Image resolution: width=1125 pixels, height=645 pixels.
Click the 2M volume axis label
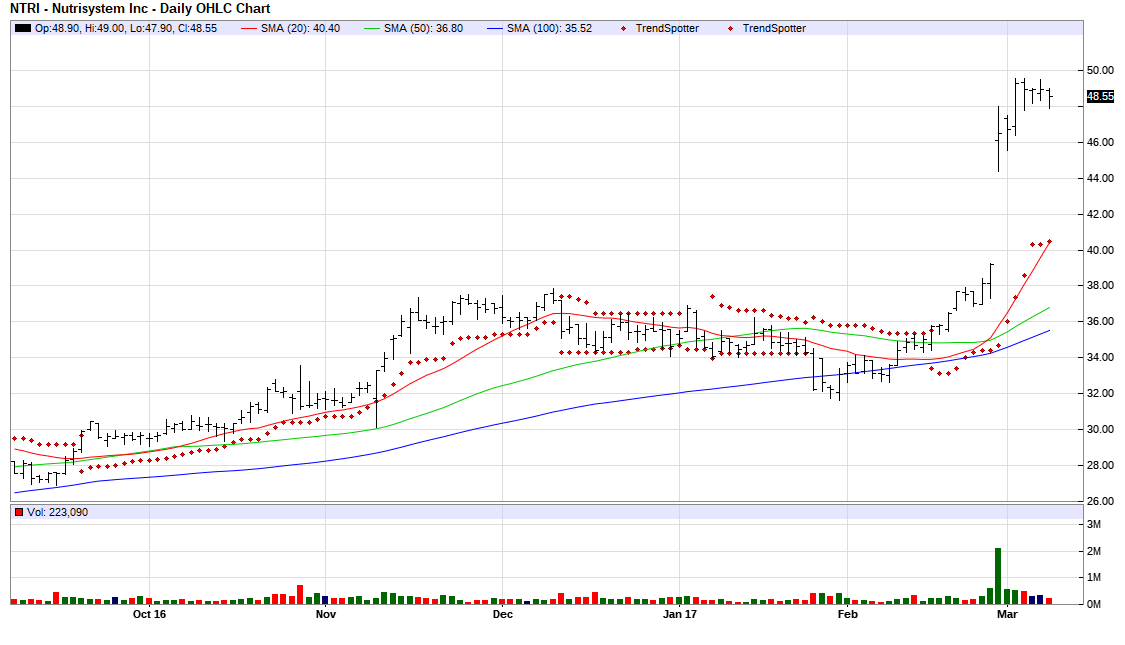(1093, 551)
